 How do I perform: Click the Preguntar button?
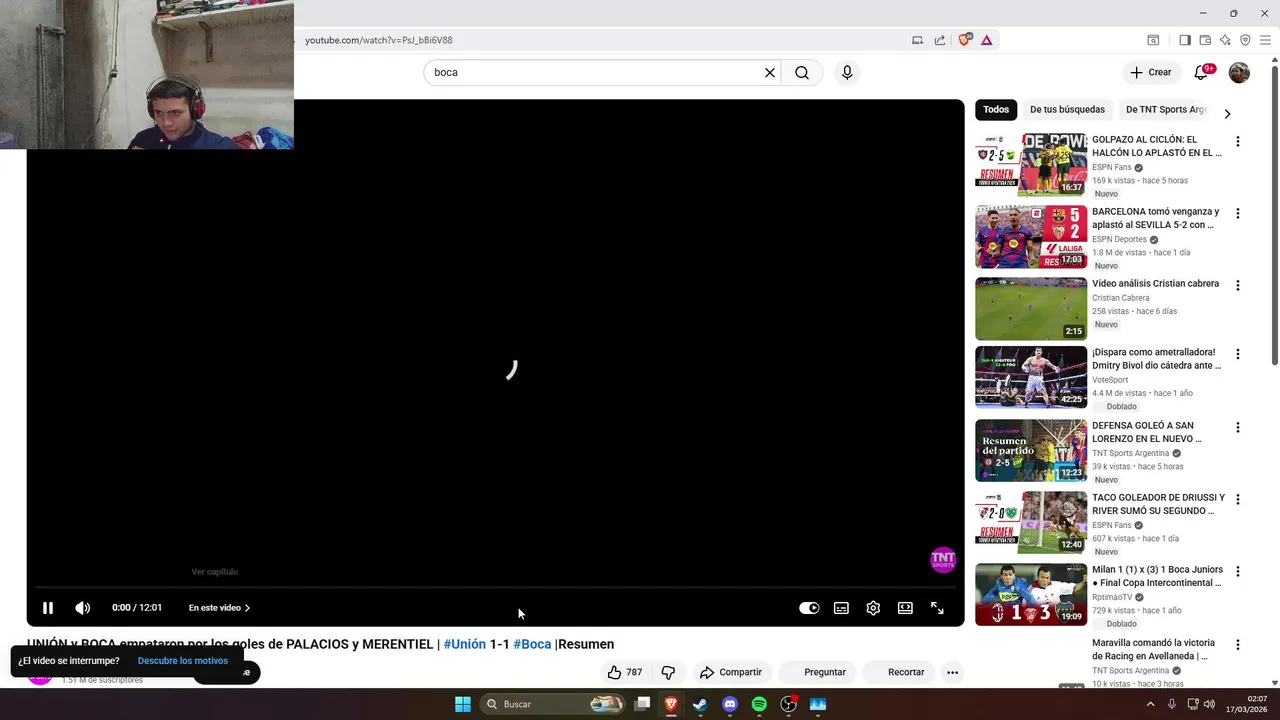pos(815,672)
